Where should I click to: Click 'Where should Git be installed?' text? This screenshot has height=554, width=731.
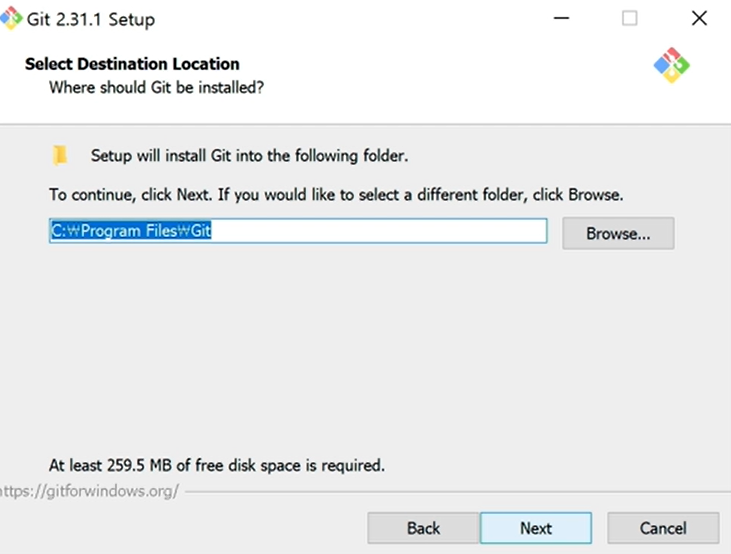coord(157,87)
